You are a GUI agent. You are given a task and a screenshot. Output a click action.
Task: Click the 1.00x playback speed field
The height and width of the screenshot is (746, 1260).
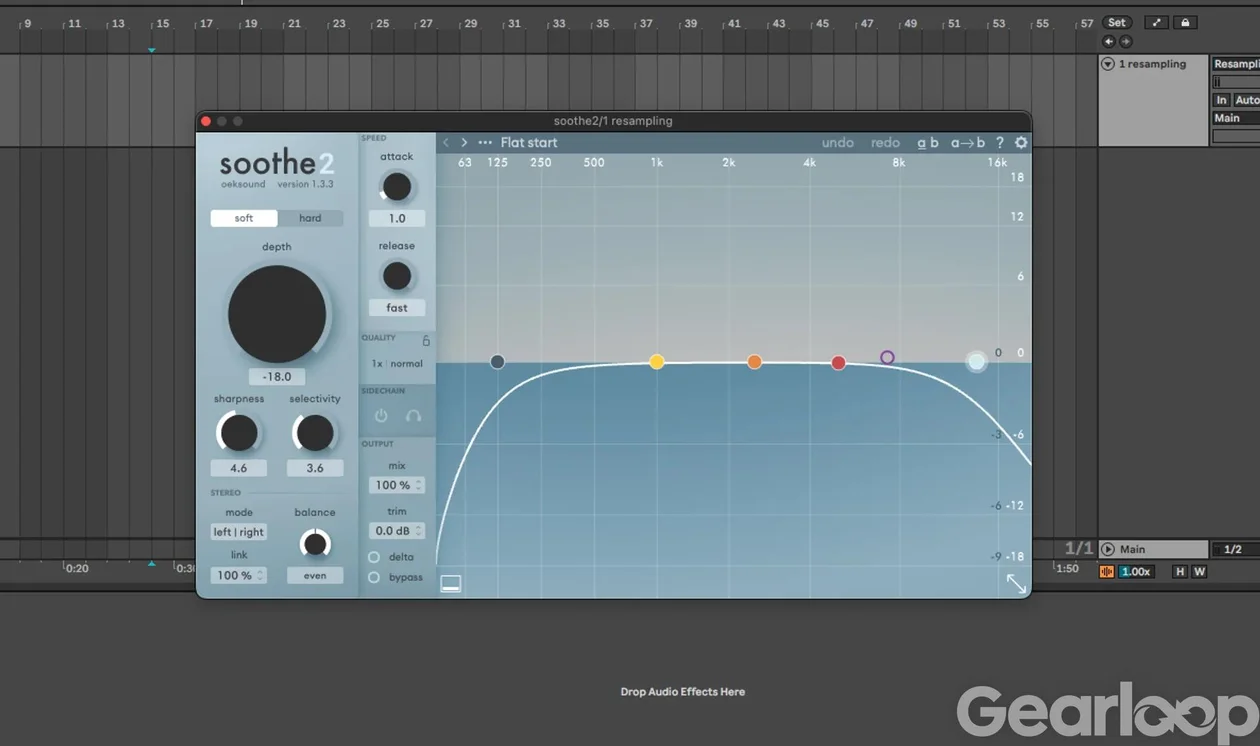1135,572
